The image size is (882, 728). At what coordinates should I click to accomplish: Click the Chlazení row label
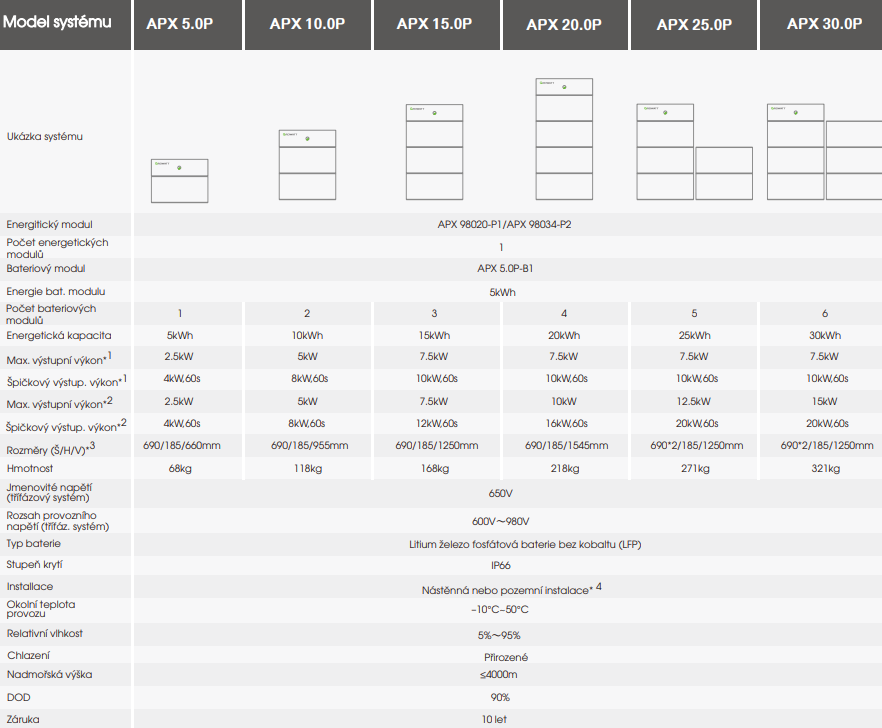(28, 655)
